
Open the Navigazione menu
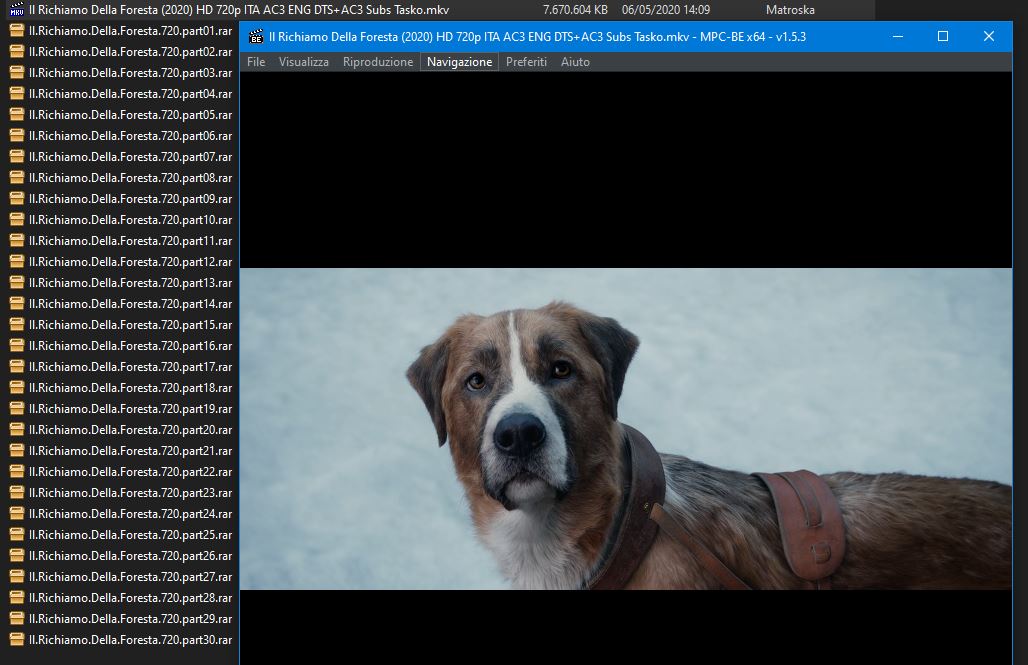tap(459, 62)
